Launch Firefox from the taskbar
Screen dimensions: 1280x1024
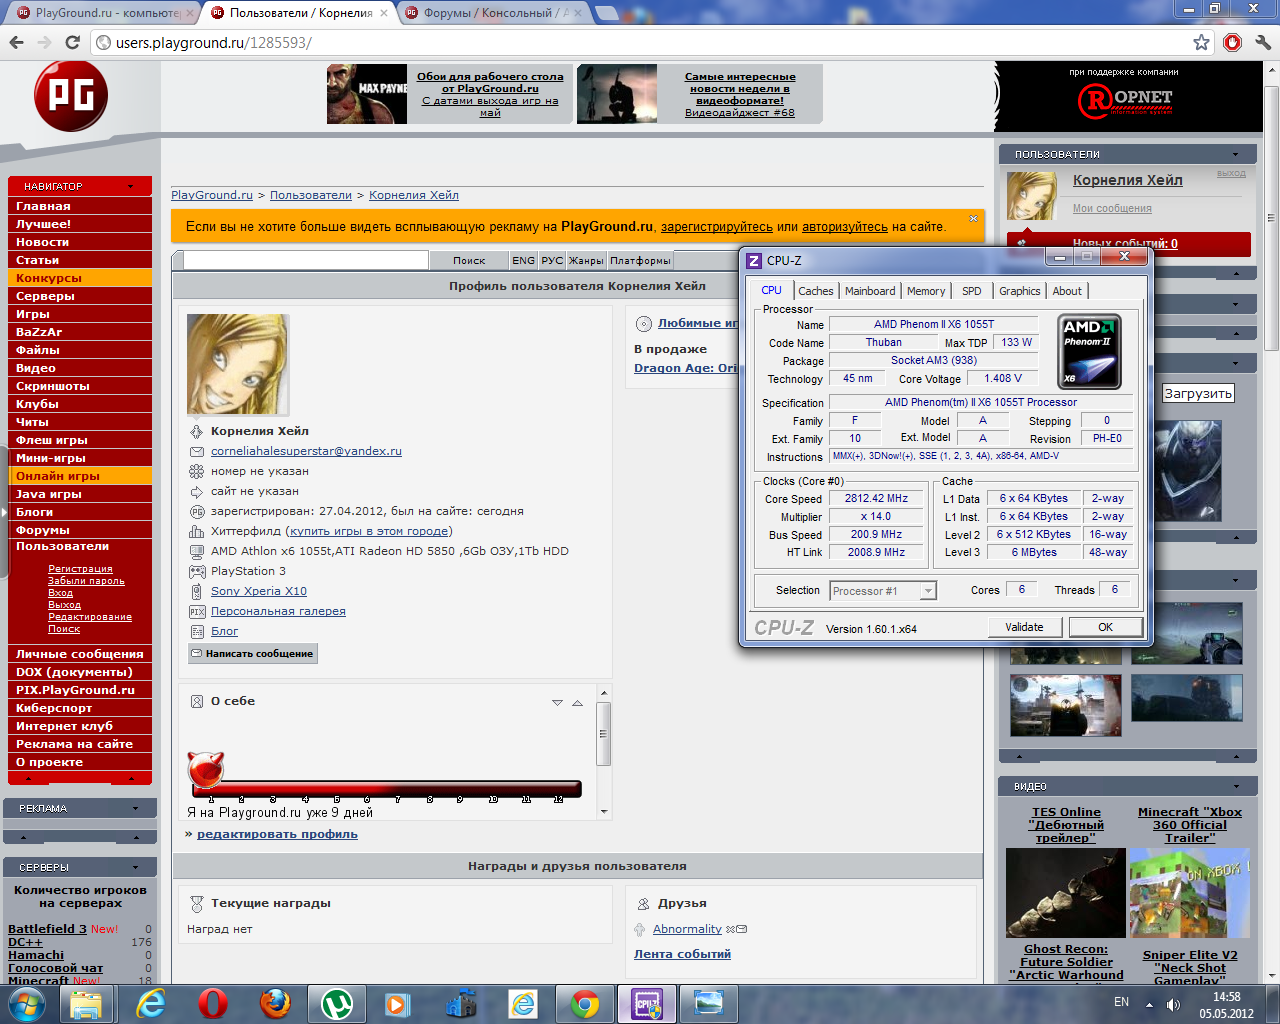pos(275,1004)
